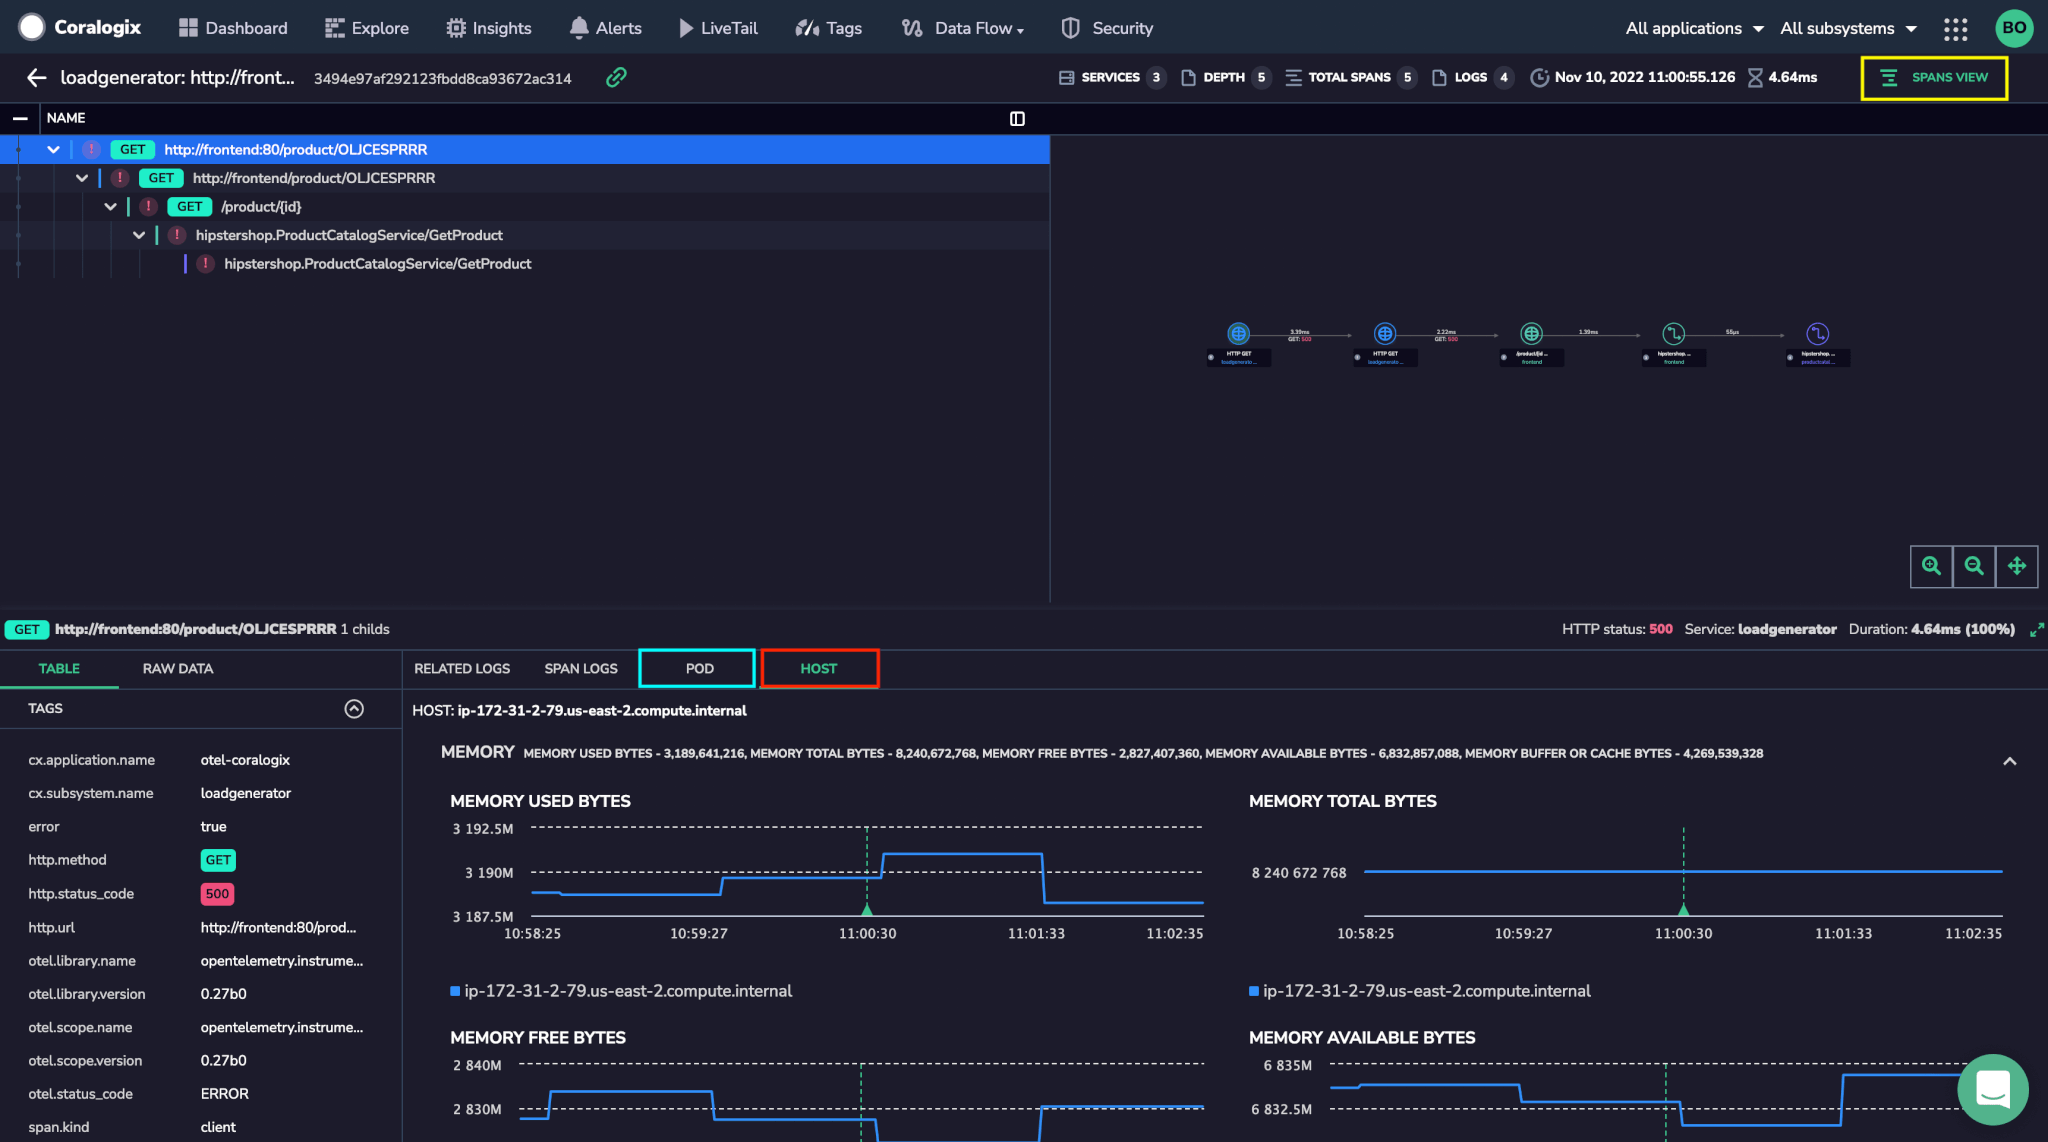Screen dimensions: 2048x1142
Task: Open the chat support widget
Action: click(x=1992, y=1090)
